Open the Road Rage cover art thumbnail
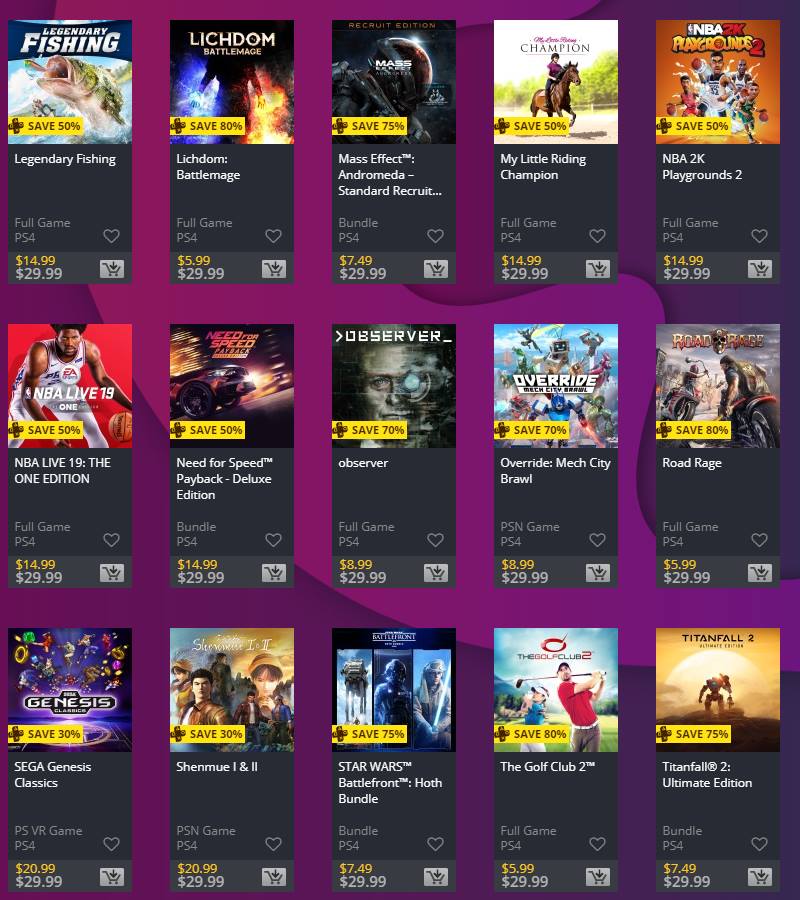Screen dimensions: 800x900 [718, 386]
